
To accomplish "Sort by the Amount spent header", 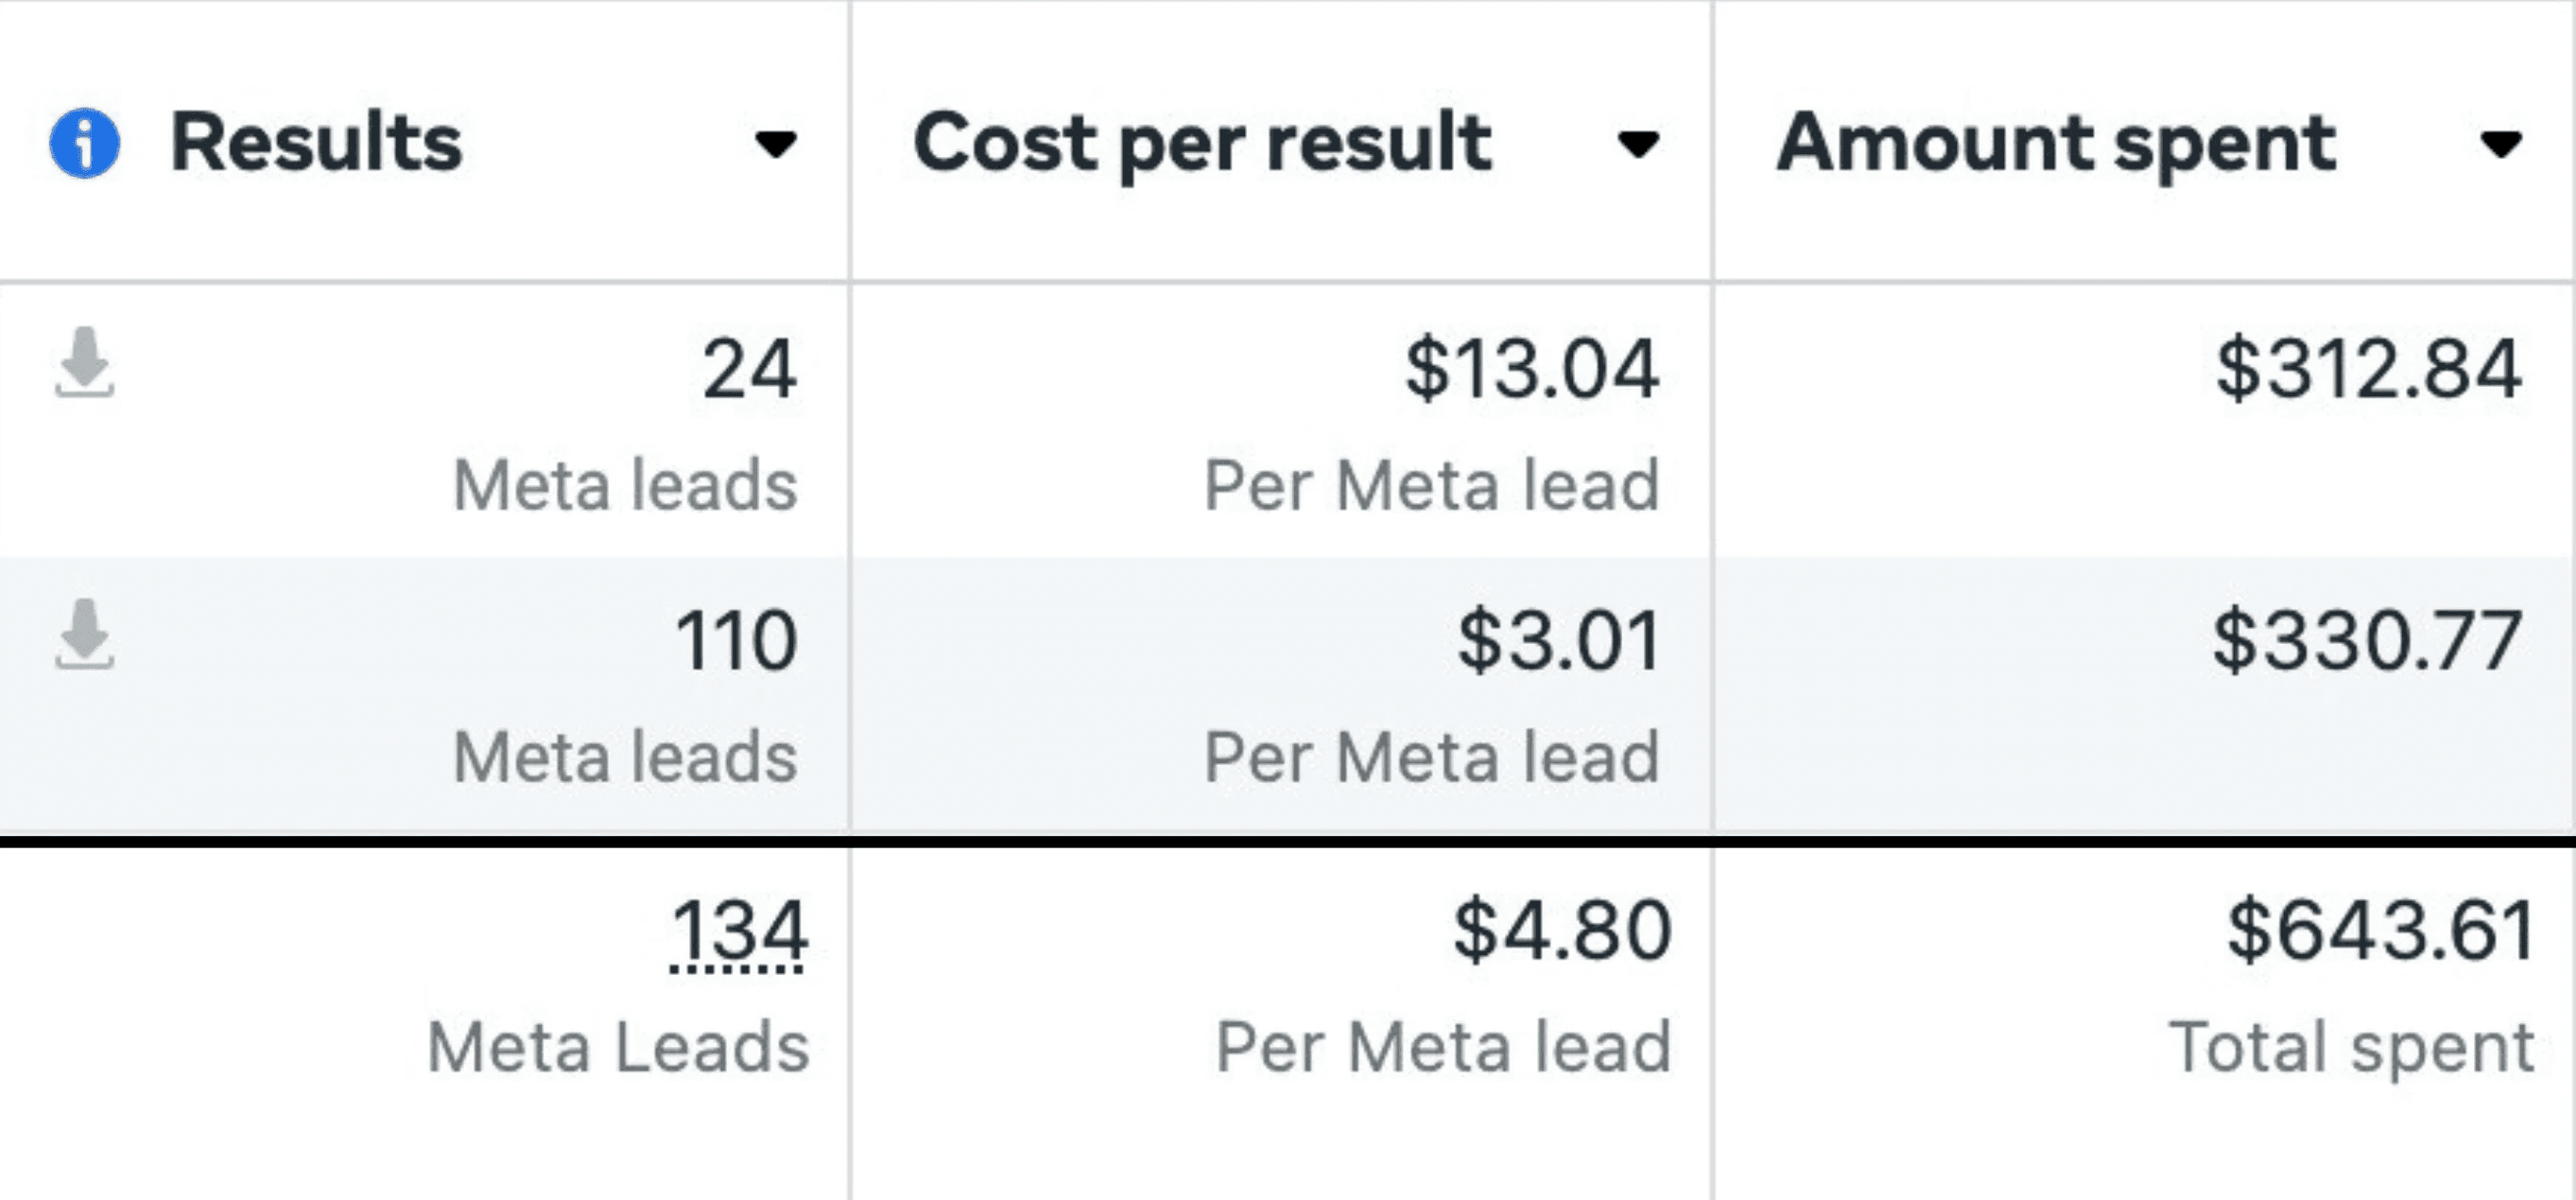I will pyautogui.click(x=2055, y=145).
